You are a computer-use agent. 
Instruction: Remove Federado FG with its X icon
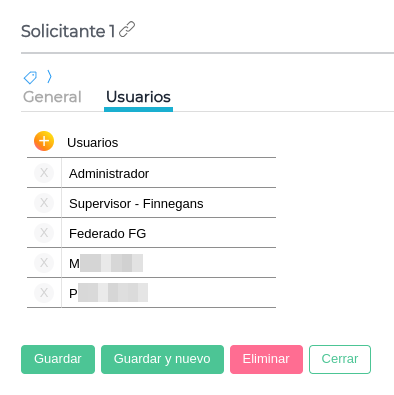point(44,233)
